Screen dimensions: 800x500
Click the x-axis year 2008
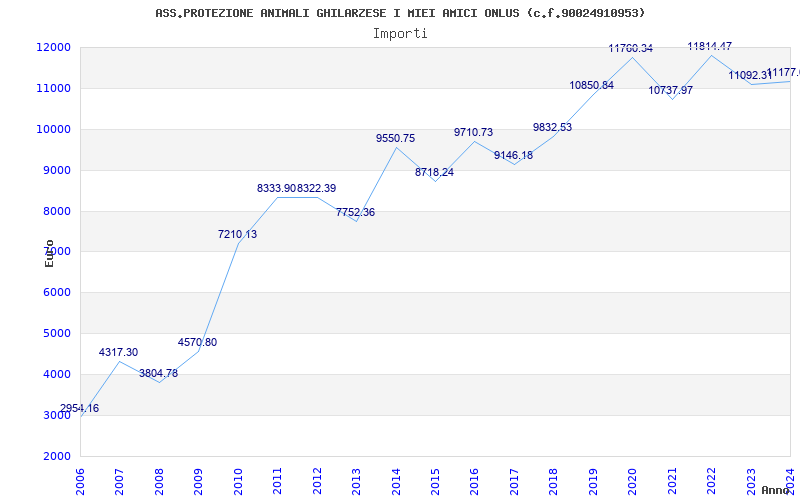tap(159, 481)
